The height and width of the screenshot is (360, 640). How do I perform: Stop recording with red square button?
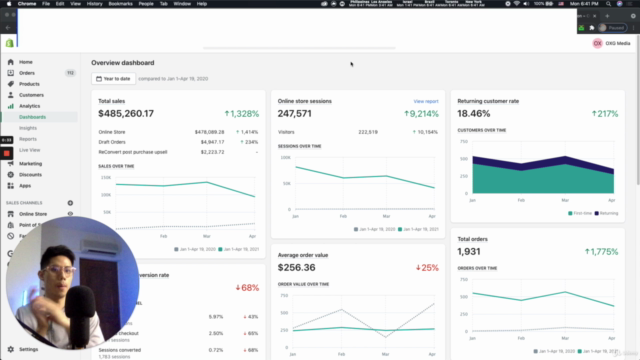click(x=7, y=153)
